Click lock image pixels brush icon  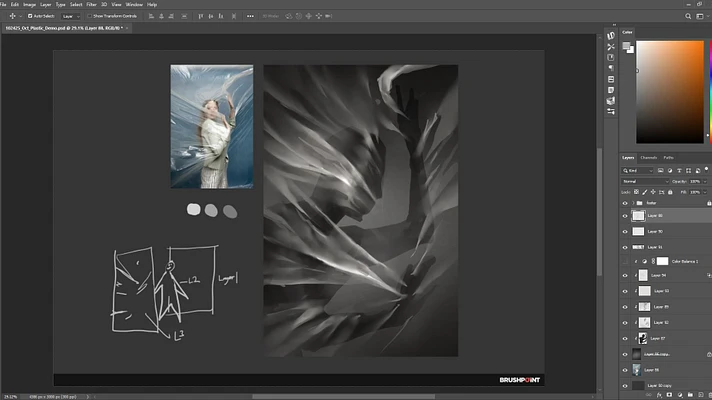pos(645,192)
